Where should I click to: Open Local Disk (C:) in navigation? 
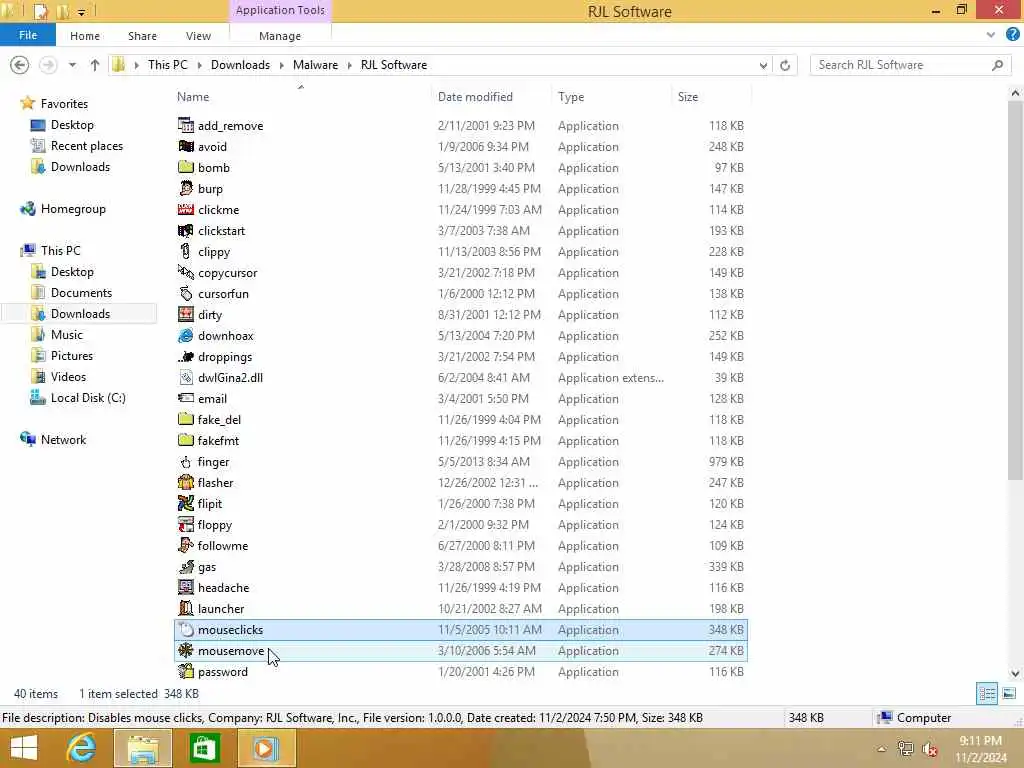click(88, 398)
